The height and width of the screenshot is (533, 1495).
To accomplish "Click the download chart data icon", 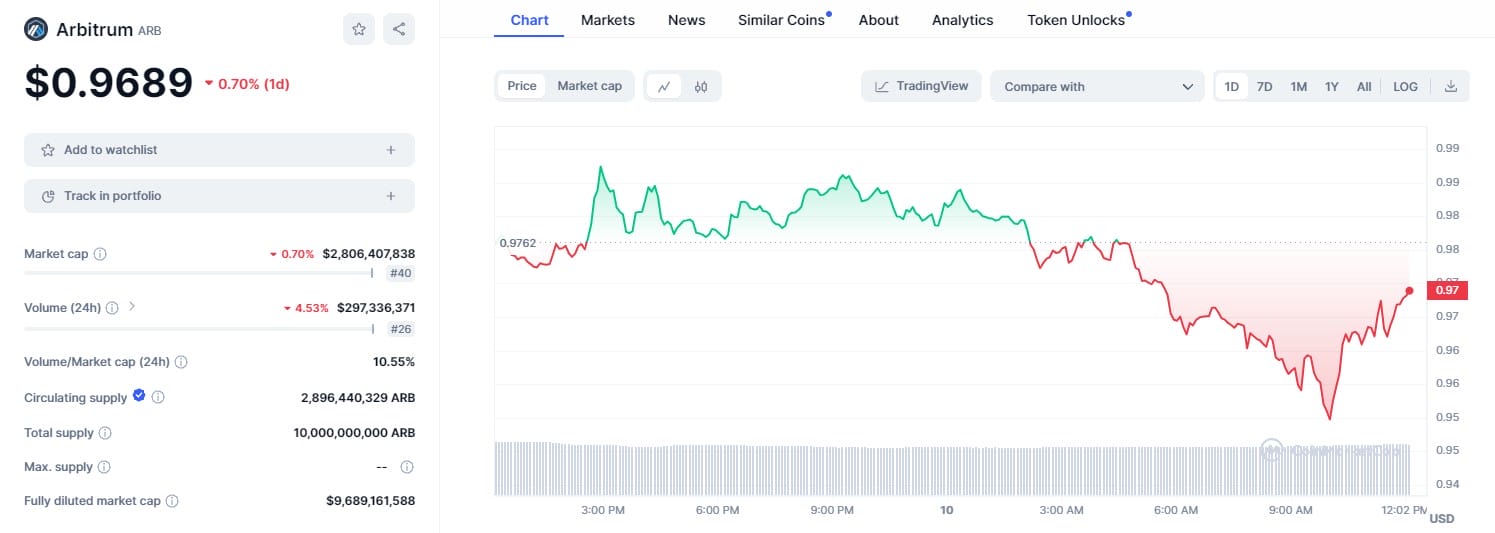I will tap(1451, 86).
